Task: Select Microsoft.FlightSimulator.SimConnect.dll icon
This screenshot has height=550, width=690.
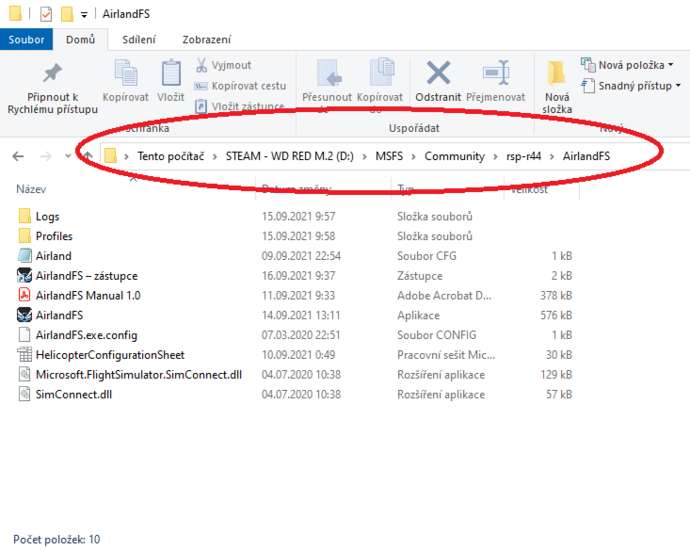Action: point(25,374)
